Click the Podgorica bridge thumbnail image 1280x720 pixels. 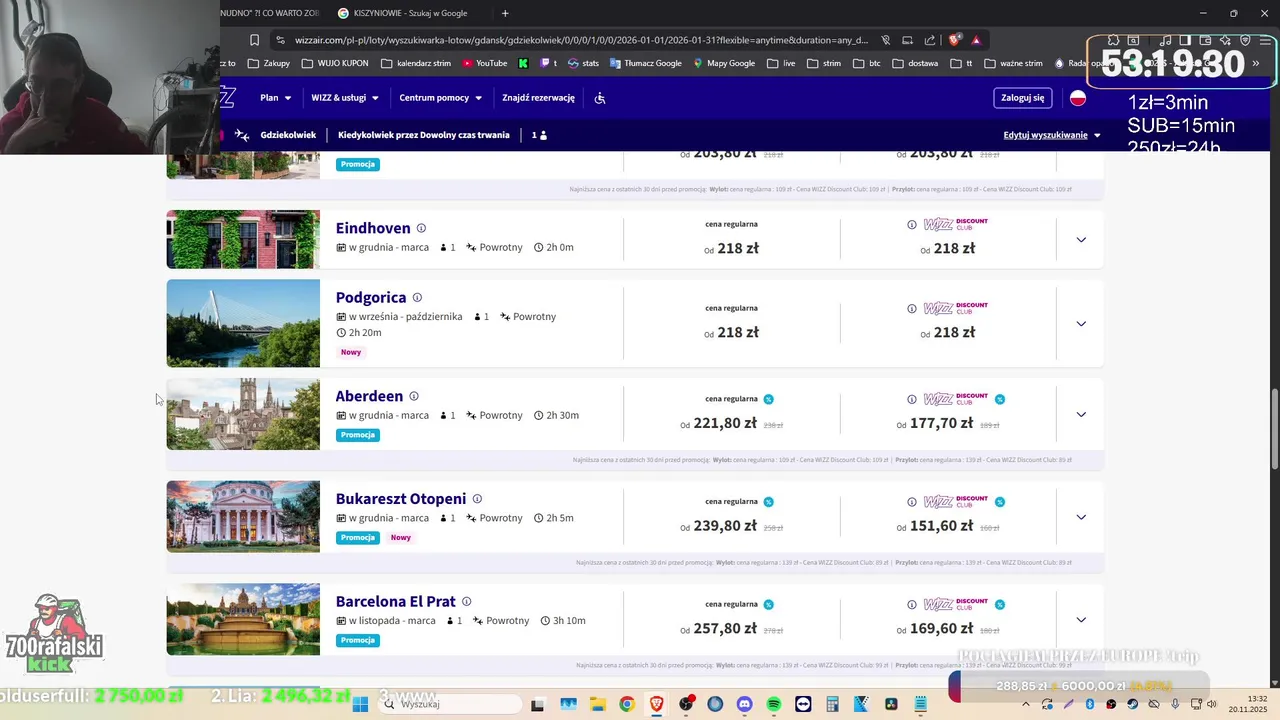point(243,323)
